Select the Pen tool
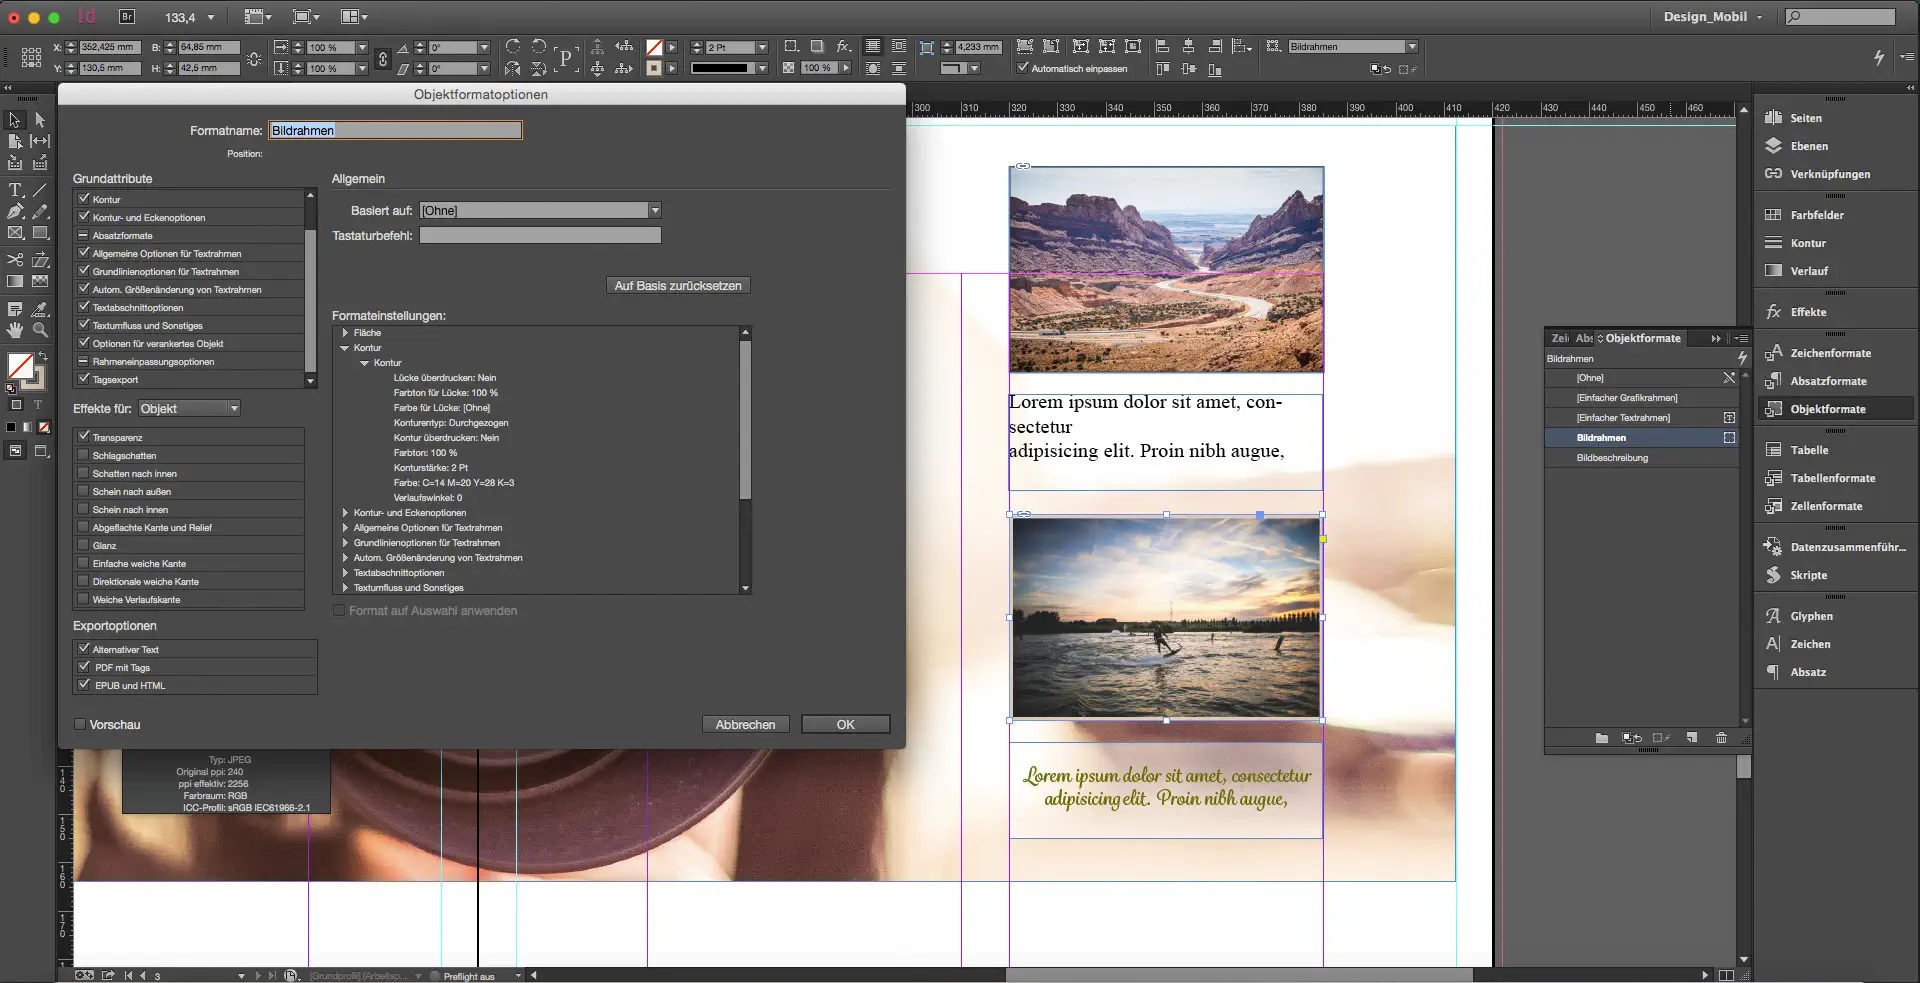The image size is (1920, 983). click(14, 211)
